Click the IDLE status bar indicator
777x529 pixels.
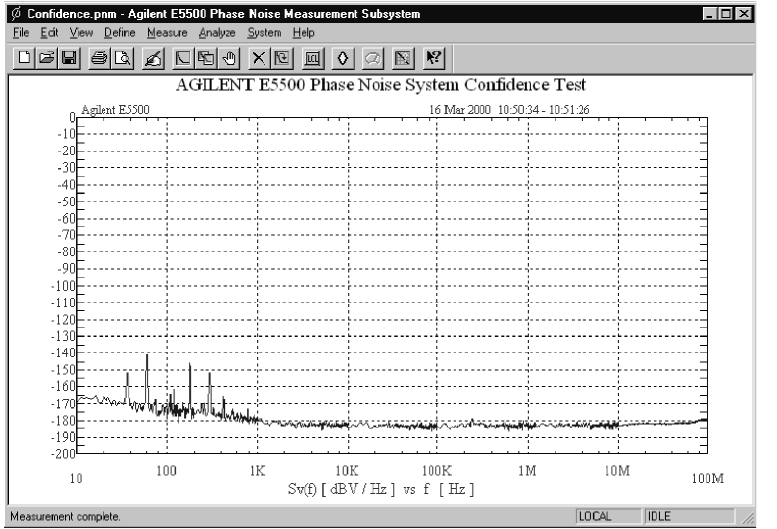pos(689,516)
